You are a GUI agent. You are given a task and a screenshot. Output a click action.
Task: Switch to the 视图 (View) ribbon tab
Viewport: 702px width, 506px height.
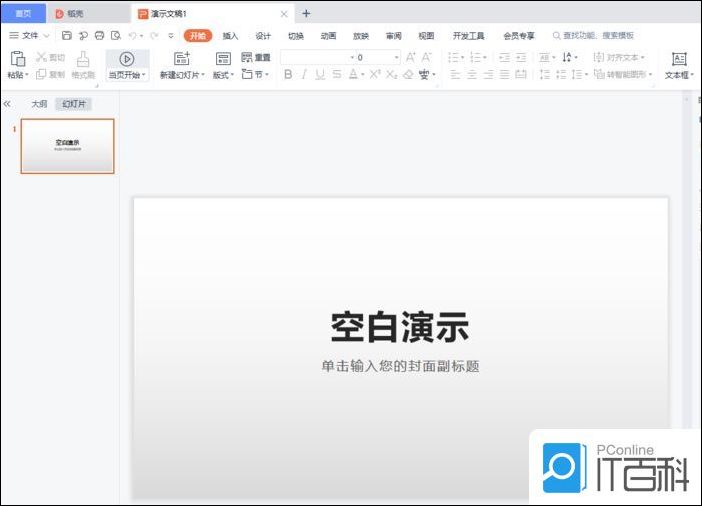[x=426, y=36]
